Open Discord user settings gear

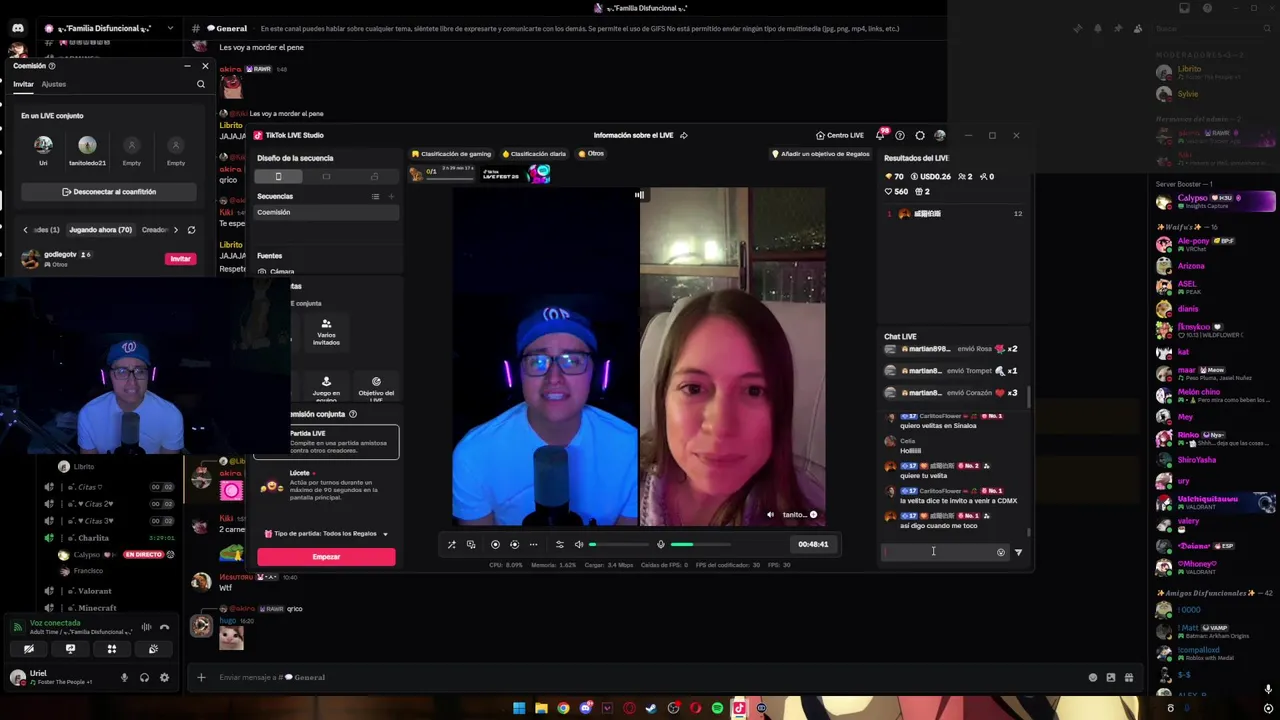pyautogui.click(x=164, y=677)
